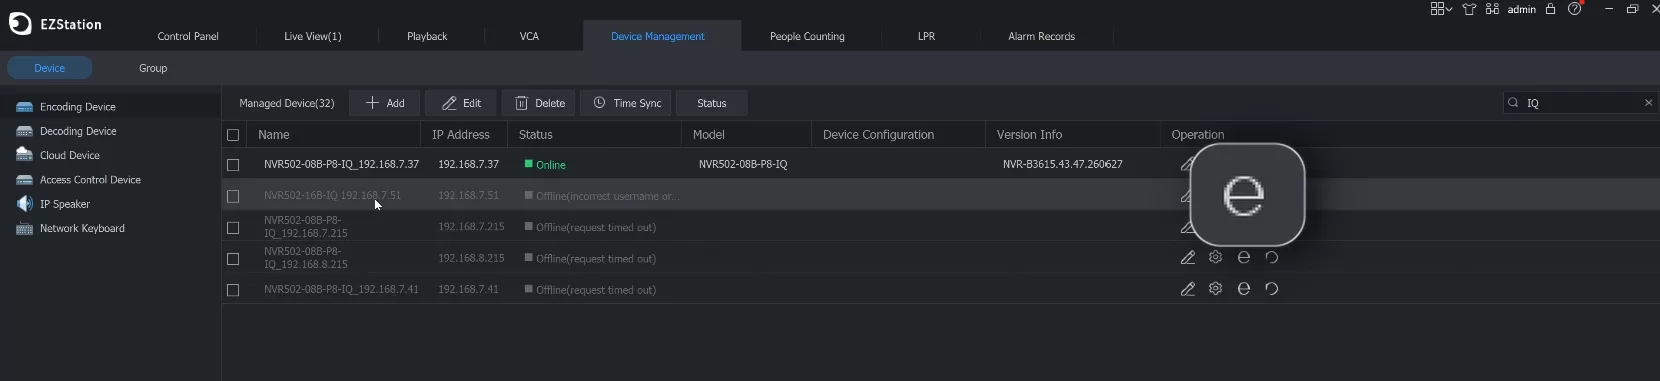Open the Alarm Records tab
1660x381 pixels.
pos(1042,36)
